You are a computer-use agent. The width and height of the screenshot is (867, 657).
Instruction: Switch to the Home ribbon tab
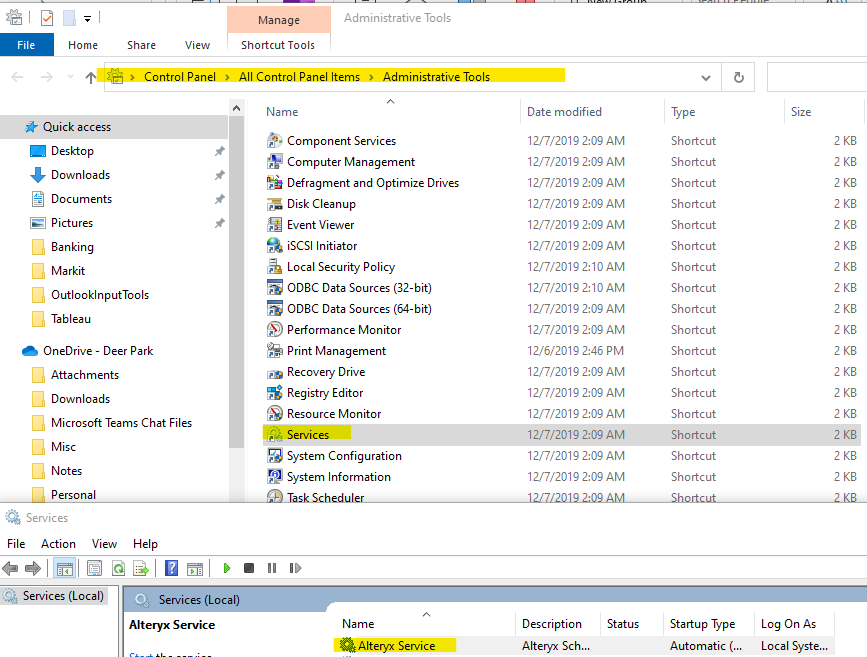[x=83, y=45]
